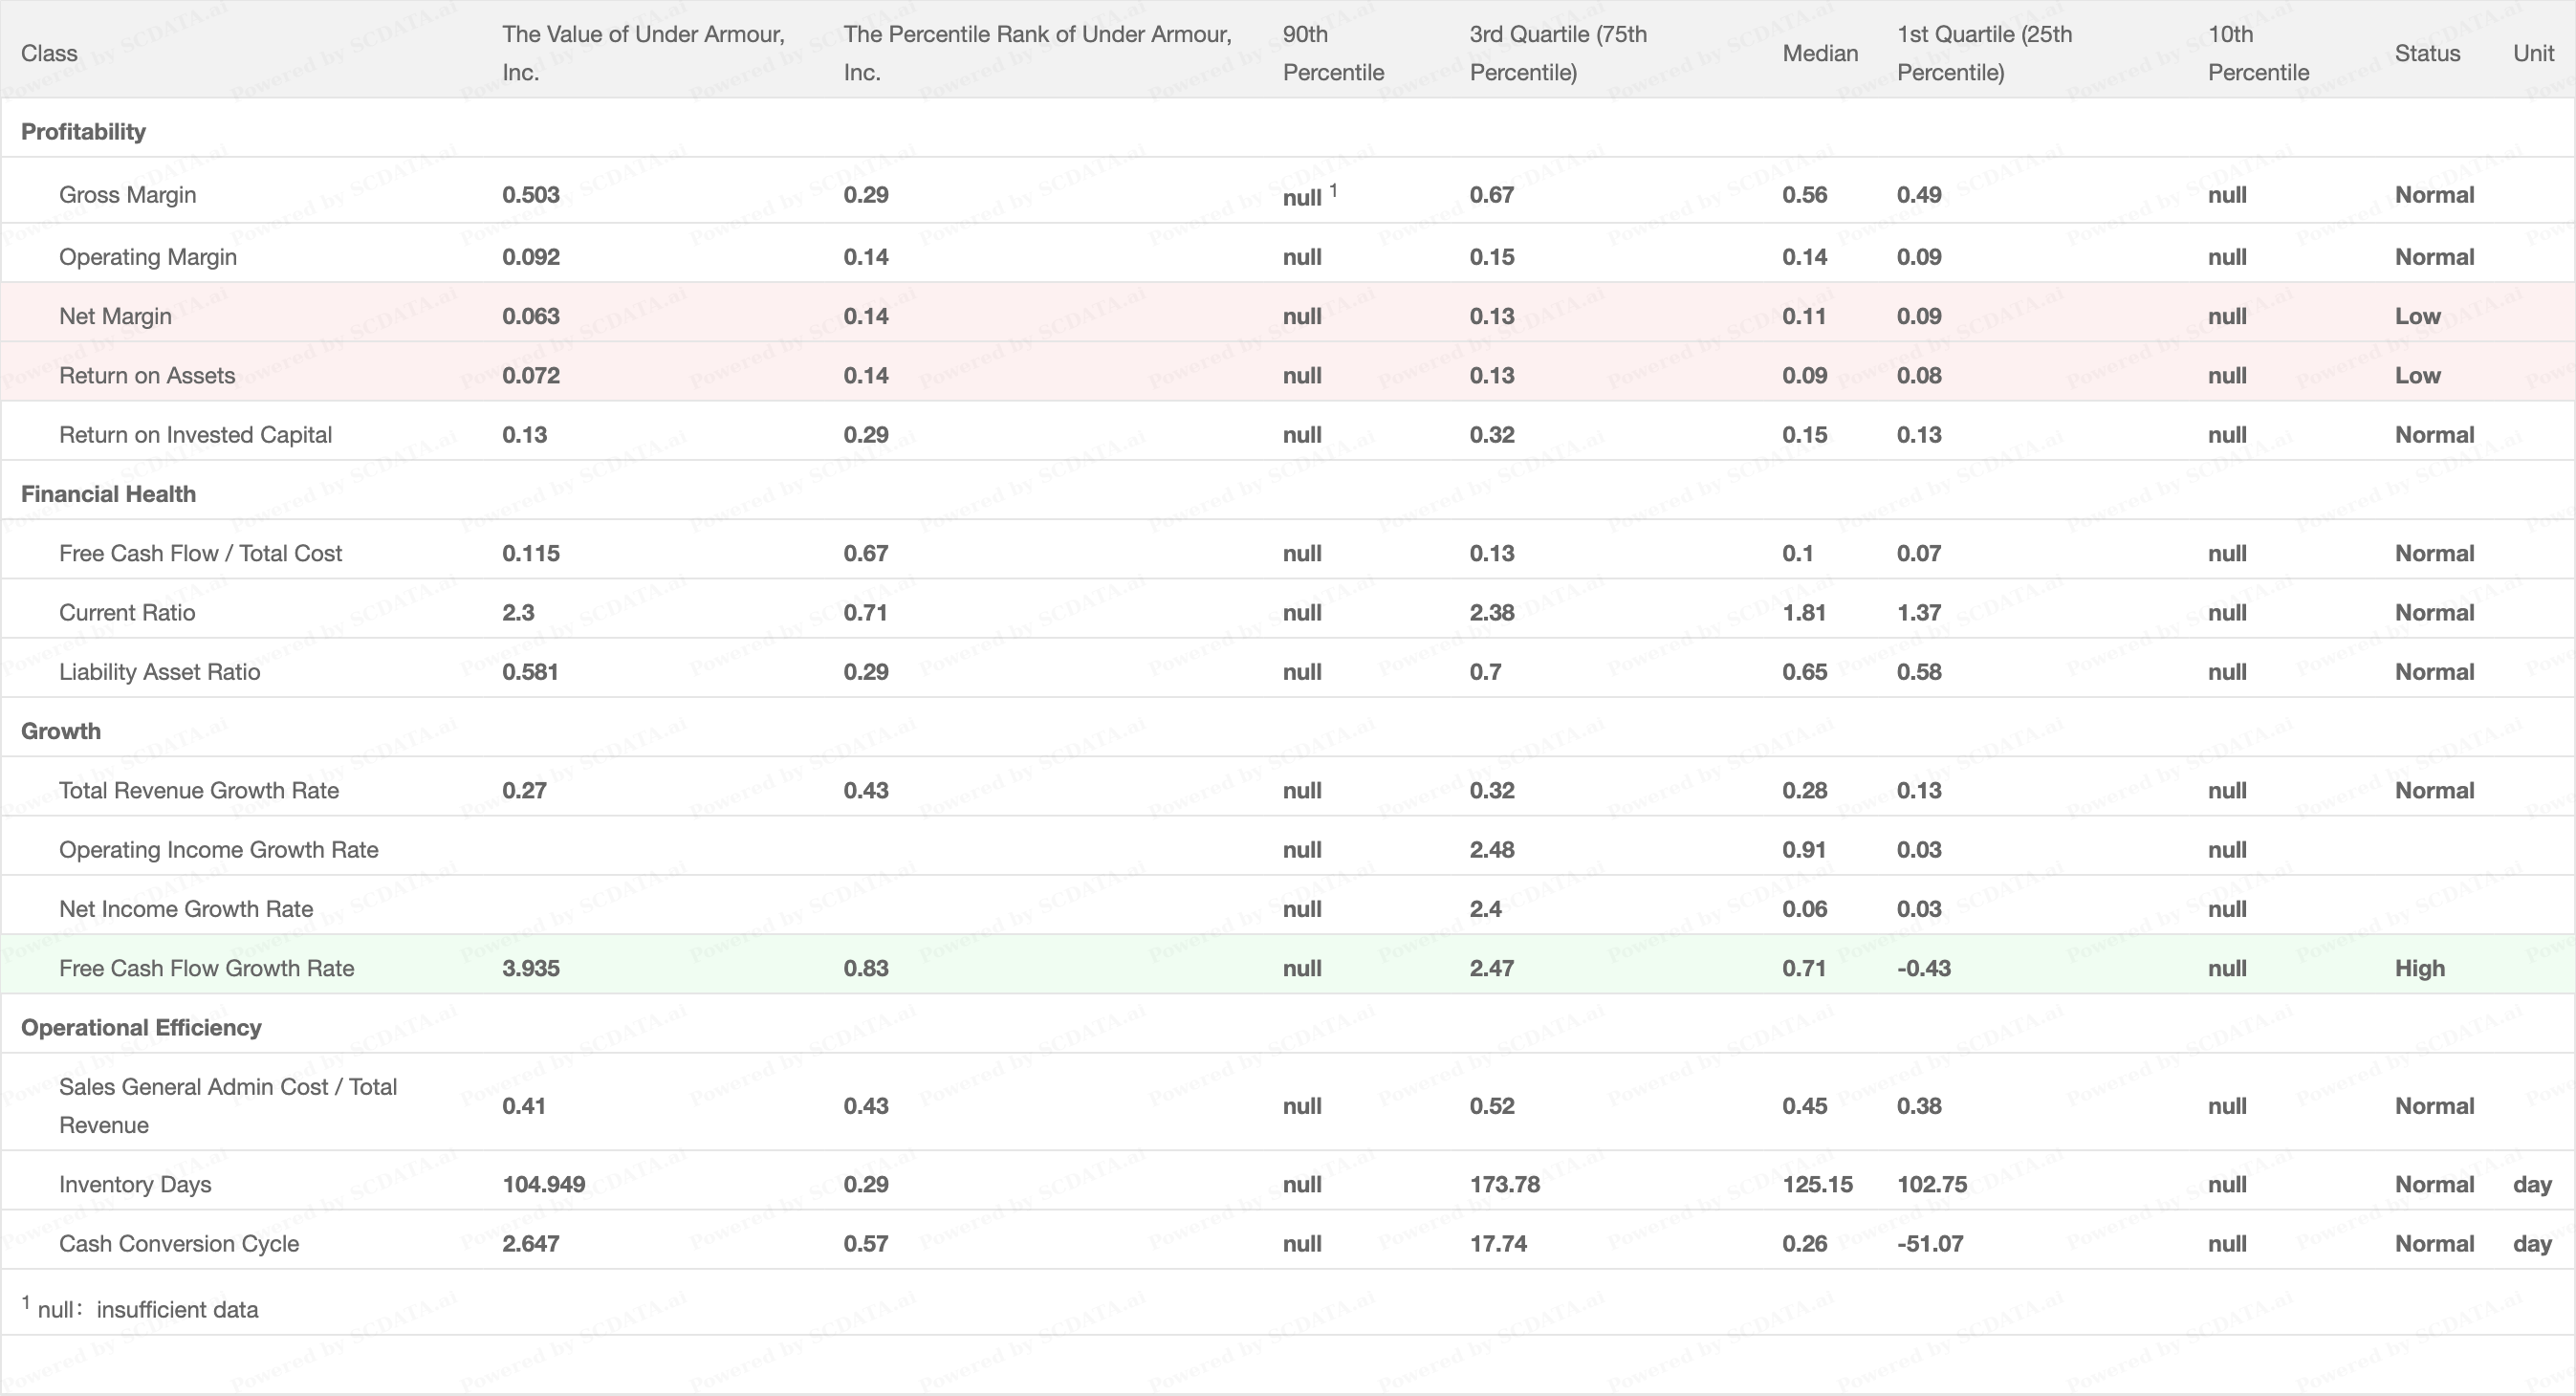Screen dimensions: 2576x1396
Task: Click the Operational Efficiency section heading
Action: tap(141, 1028)
